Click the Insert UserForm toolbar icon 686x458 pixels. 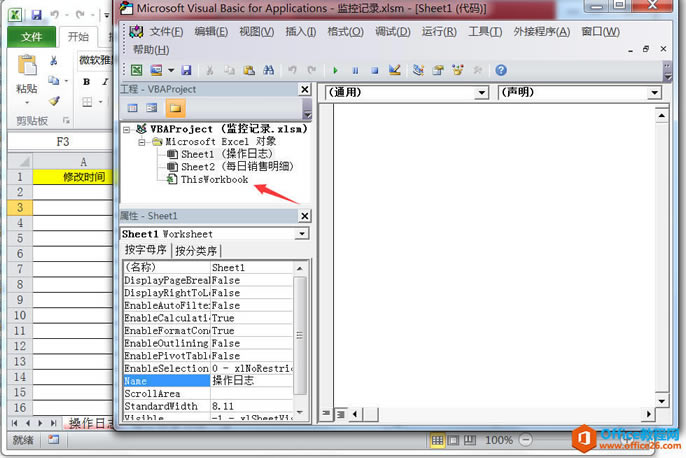pyautogui.click(x=156, y=70)
